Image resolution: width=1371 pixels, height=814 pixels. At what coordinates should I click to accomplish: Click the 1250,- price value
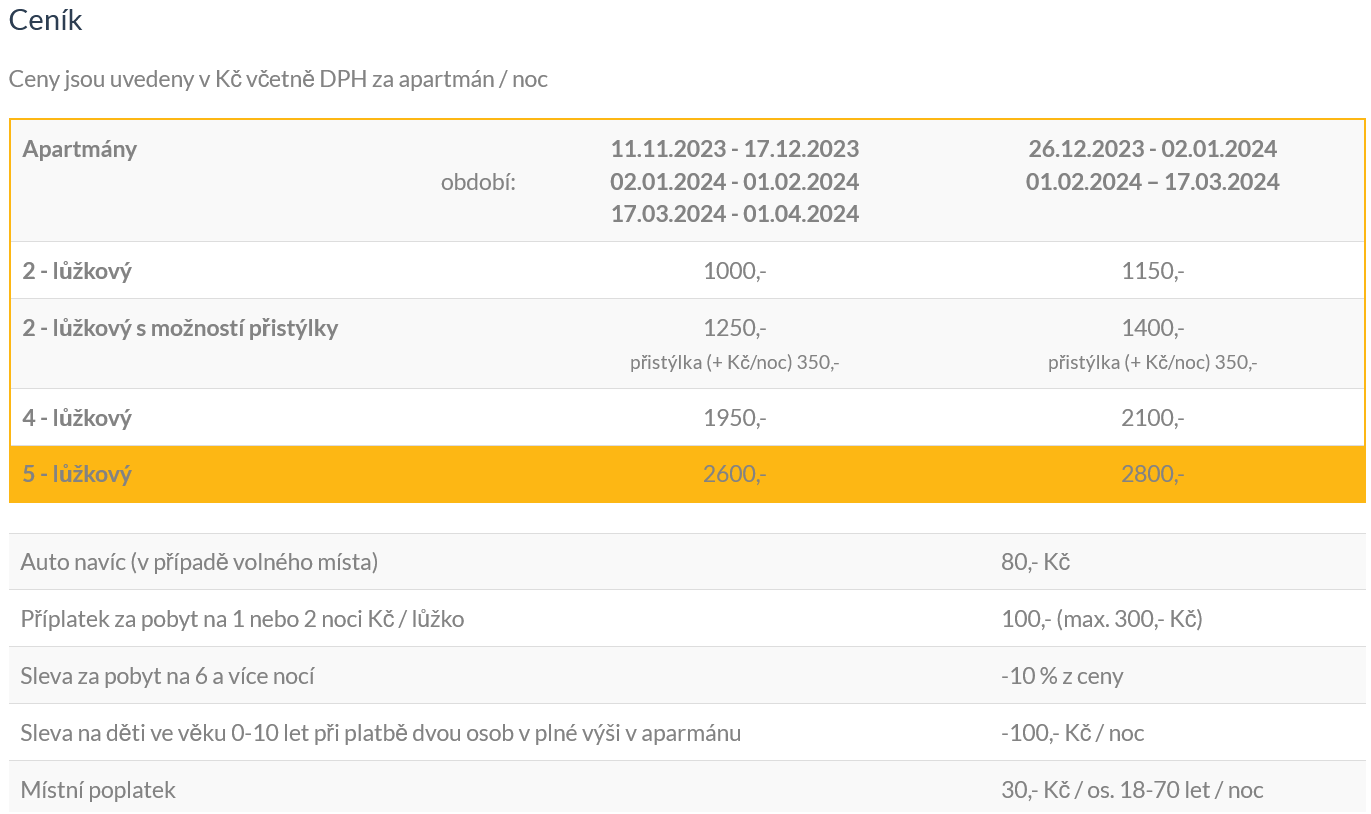pyautogui.click(x=734, y=328)
